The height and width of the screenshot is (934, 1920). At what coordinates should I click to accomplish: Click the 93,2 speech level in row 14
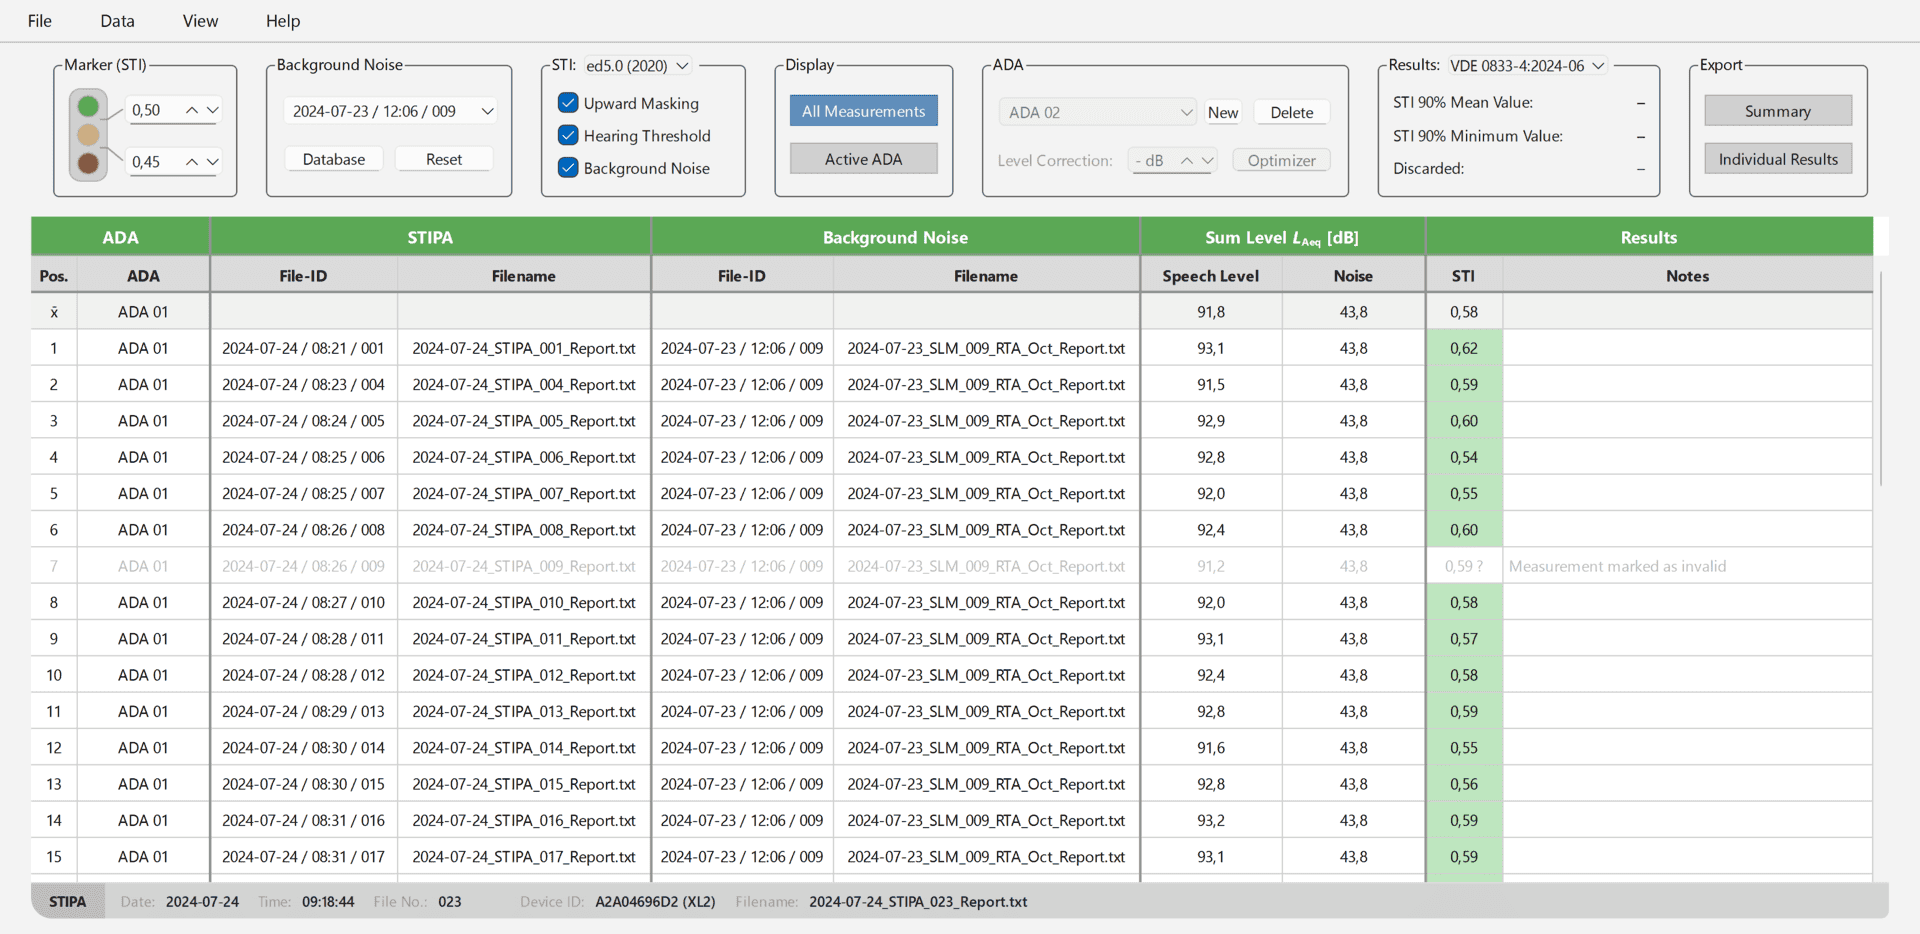point(1210,820)
